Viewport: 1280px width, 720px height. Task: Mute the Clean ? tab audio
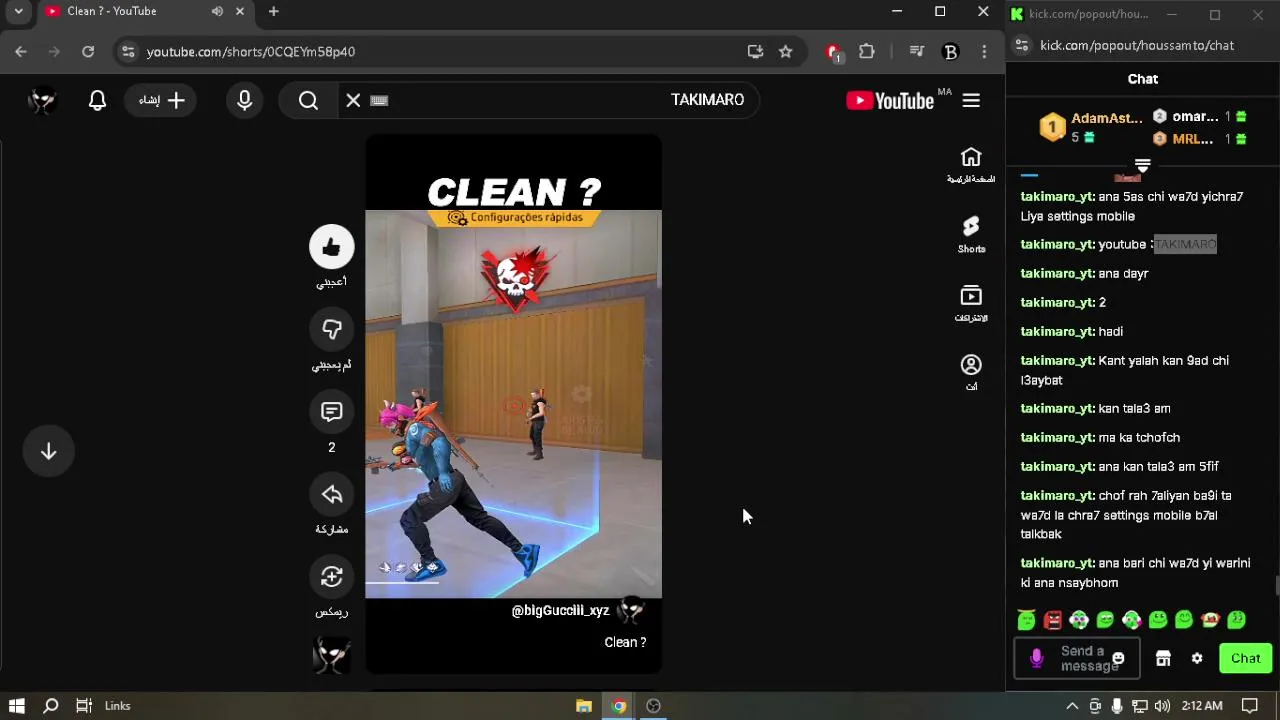[217, 11]
